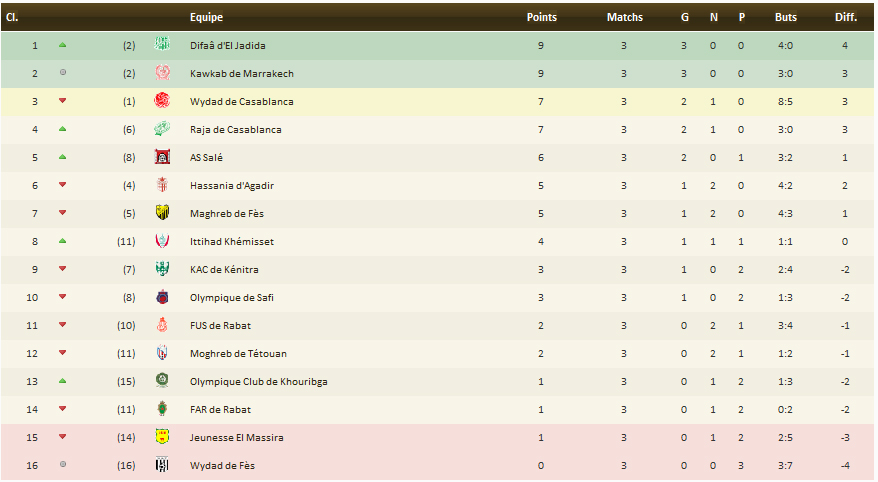The image size is (878, 482).
Task: Click the Olympique de Safi club logo
Action: click(x=162, y=297)
